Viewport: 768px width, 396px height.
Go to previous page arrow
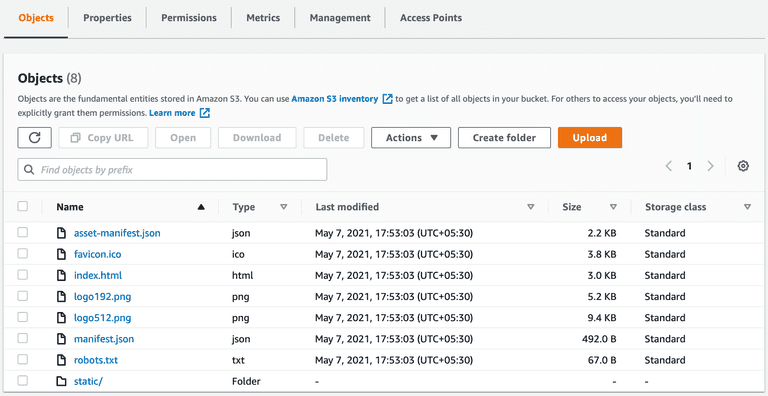pos(669,166)
